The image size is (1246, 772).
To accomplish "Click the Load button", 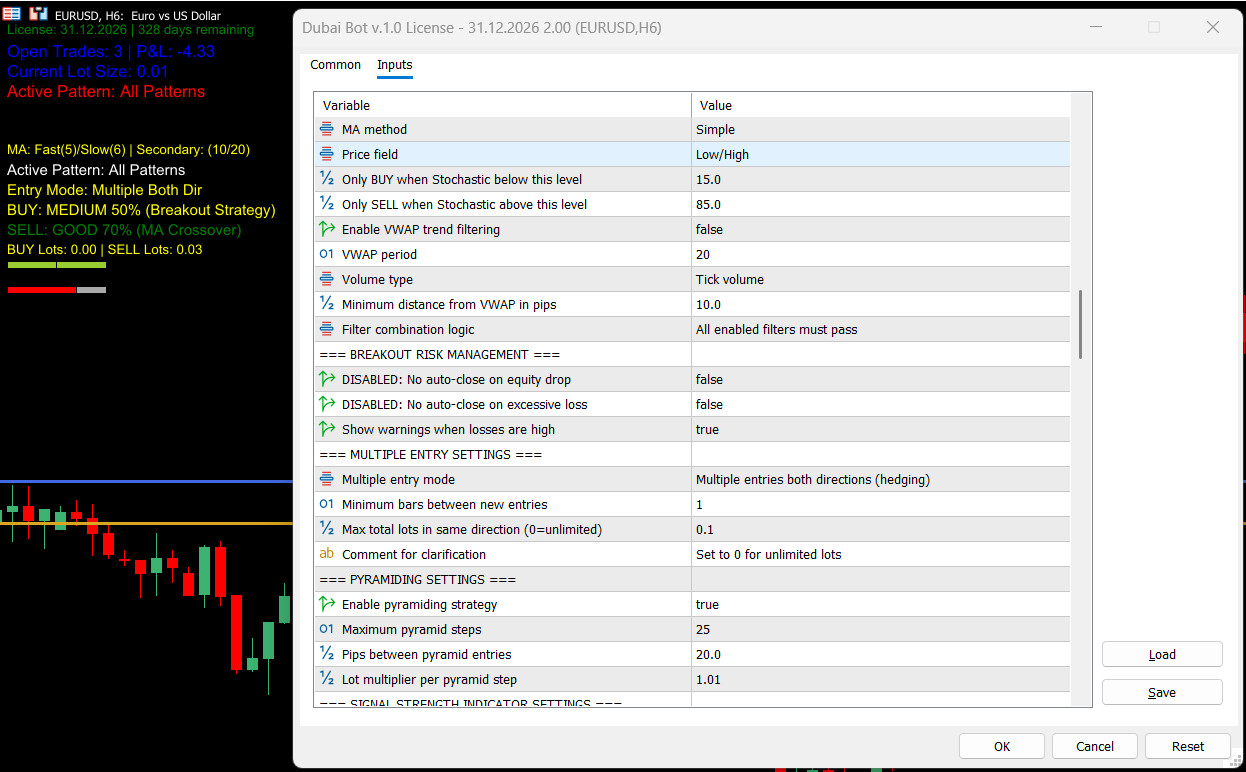I will click(1162, 655).
